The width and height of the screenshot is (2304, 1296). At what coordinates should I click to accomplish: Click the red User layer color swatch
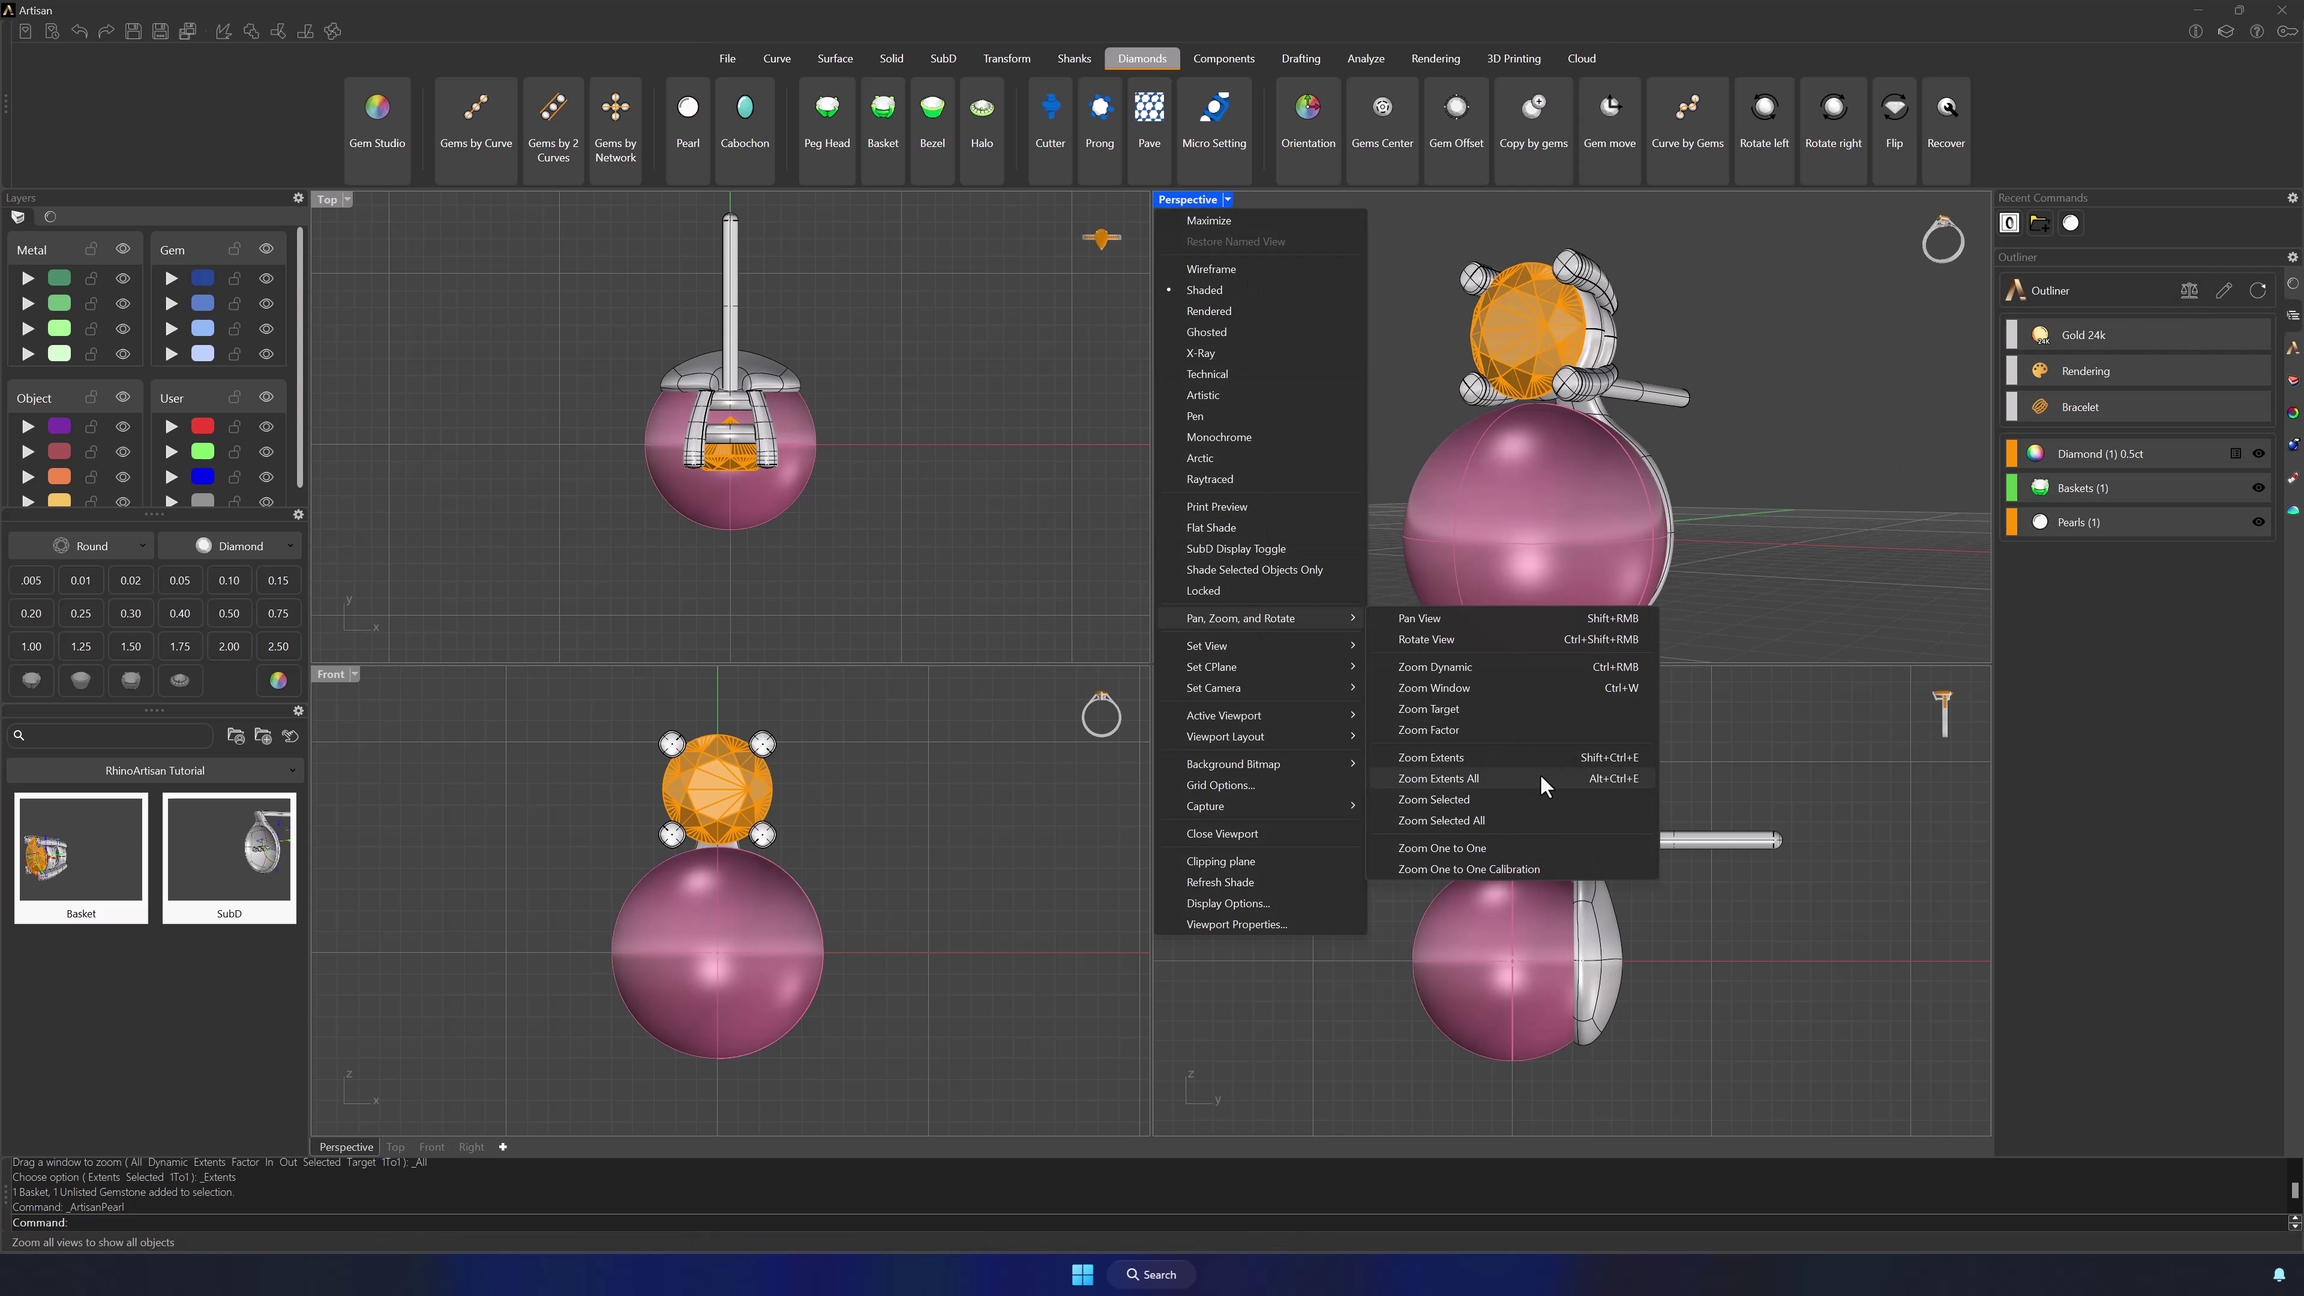click(202, 427)
